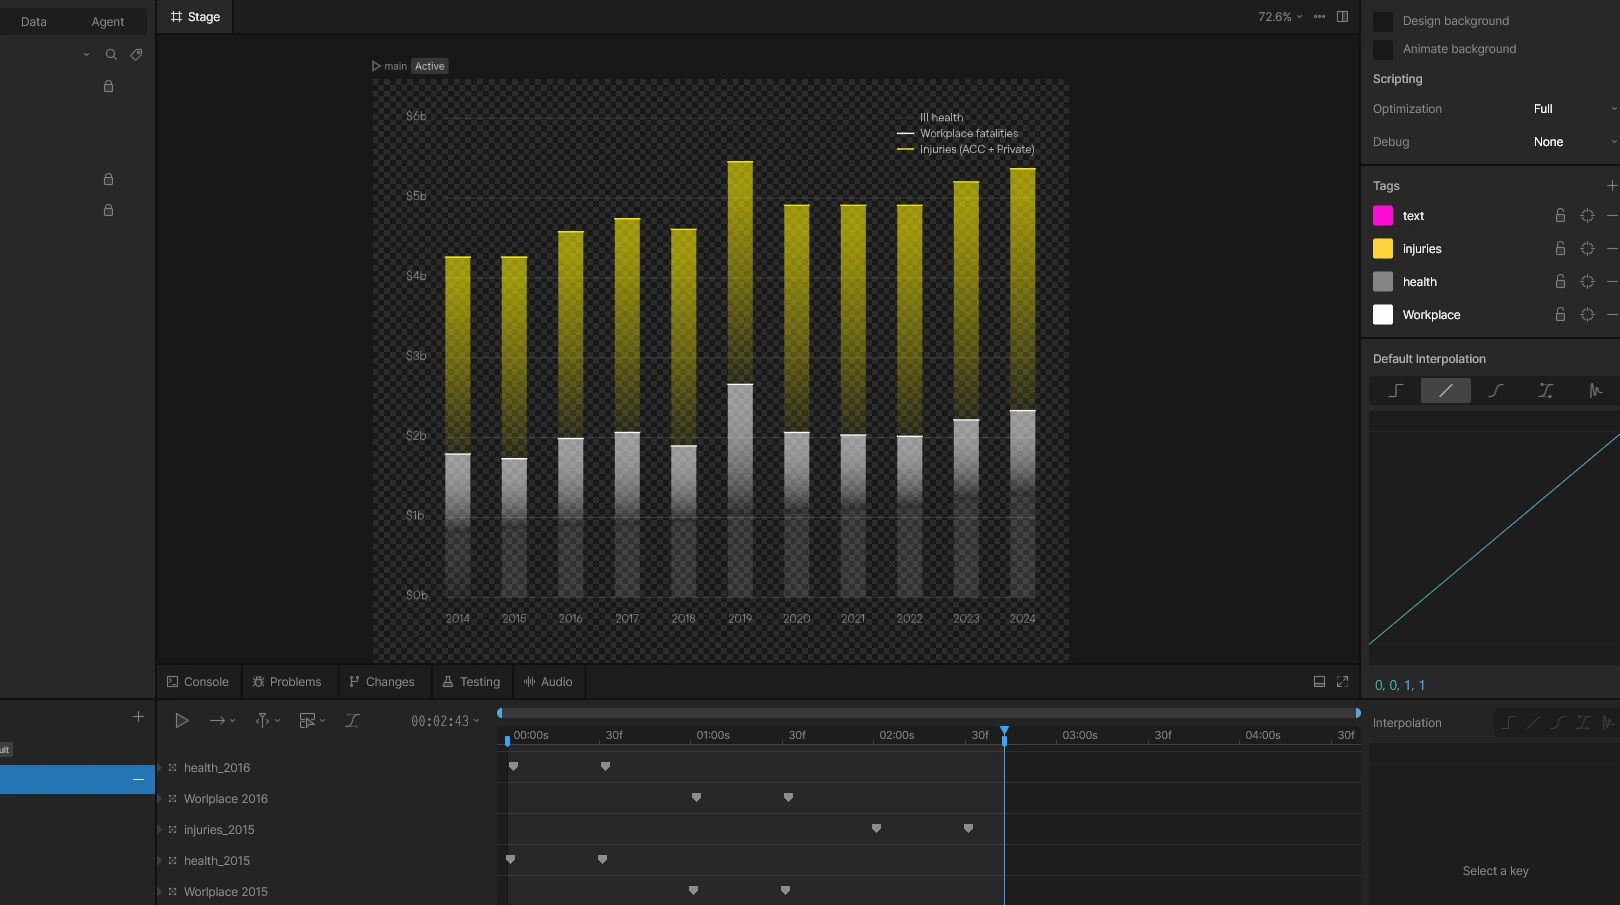Toggle the lock for the Workplace tag
Screen dimensions: 1620x905
click(1560, 315)
